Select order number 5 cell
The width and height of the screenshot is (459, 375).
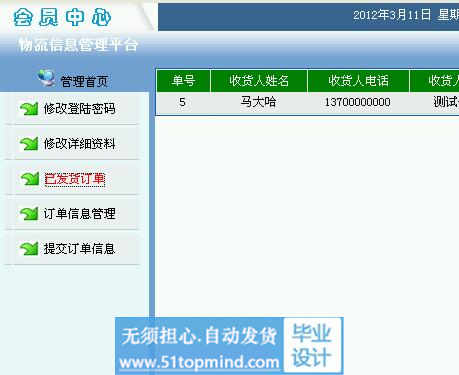pyautogui.click(x=182, y=102)
